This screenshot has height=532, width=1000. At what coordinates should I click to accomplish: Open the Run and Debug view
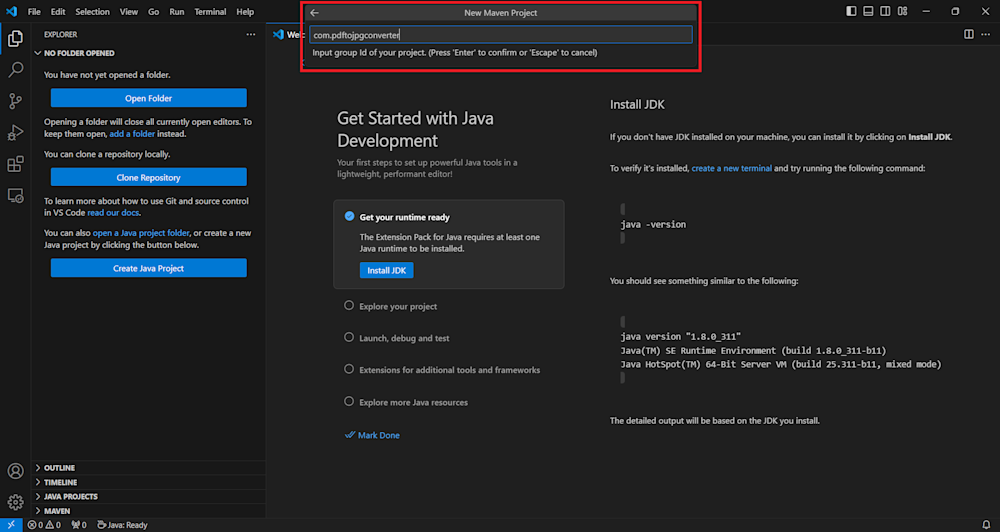click(x=15, y=132)
